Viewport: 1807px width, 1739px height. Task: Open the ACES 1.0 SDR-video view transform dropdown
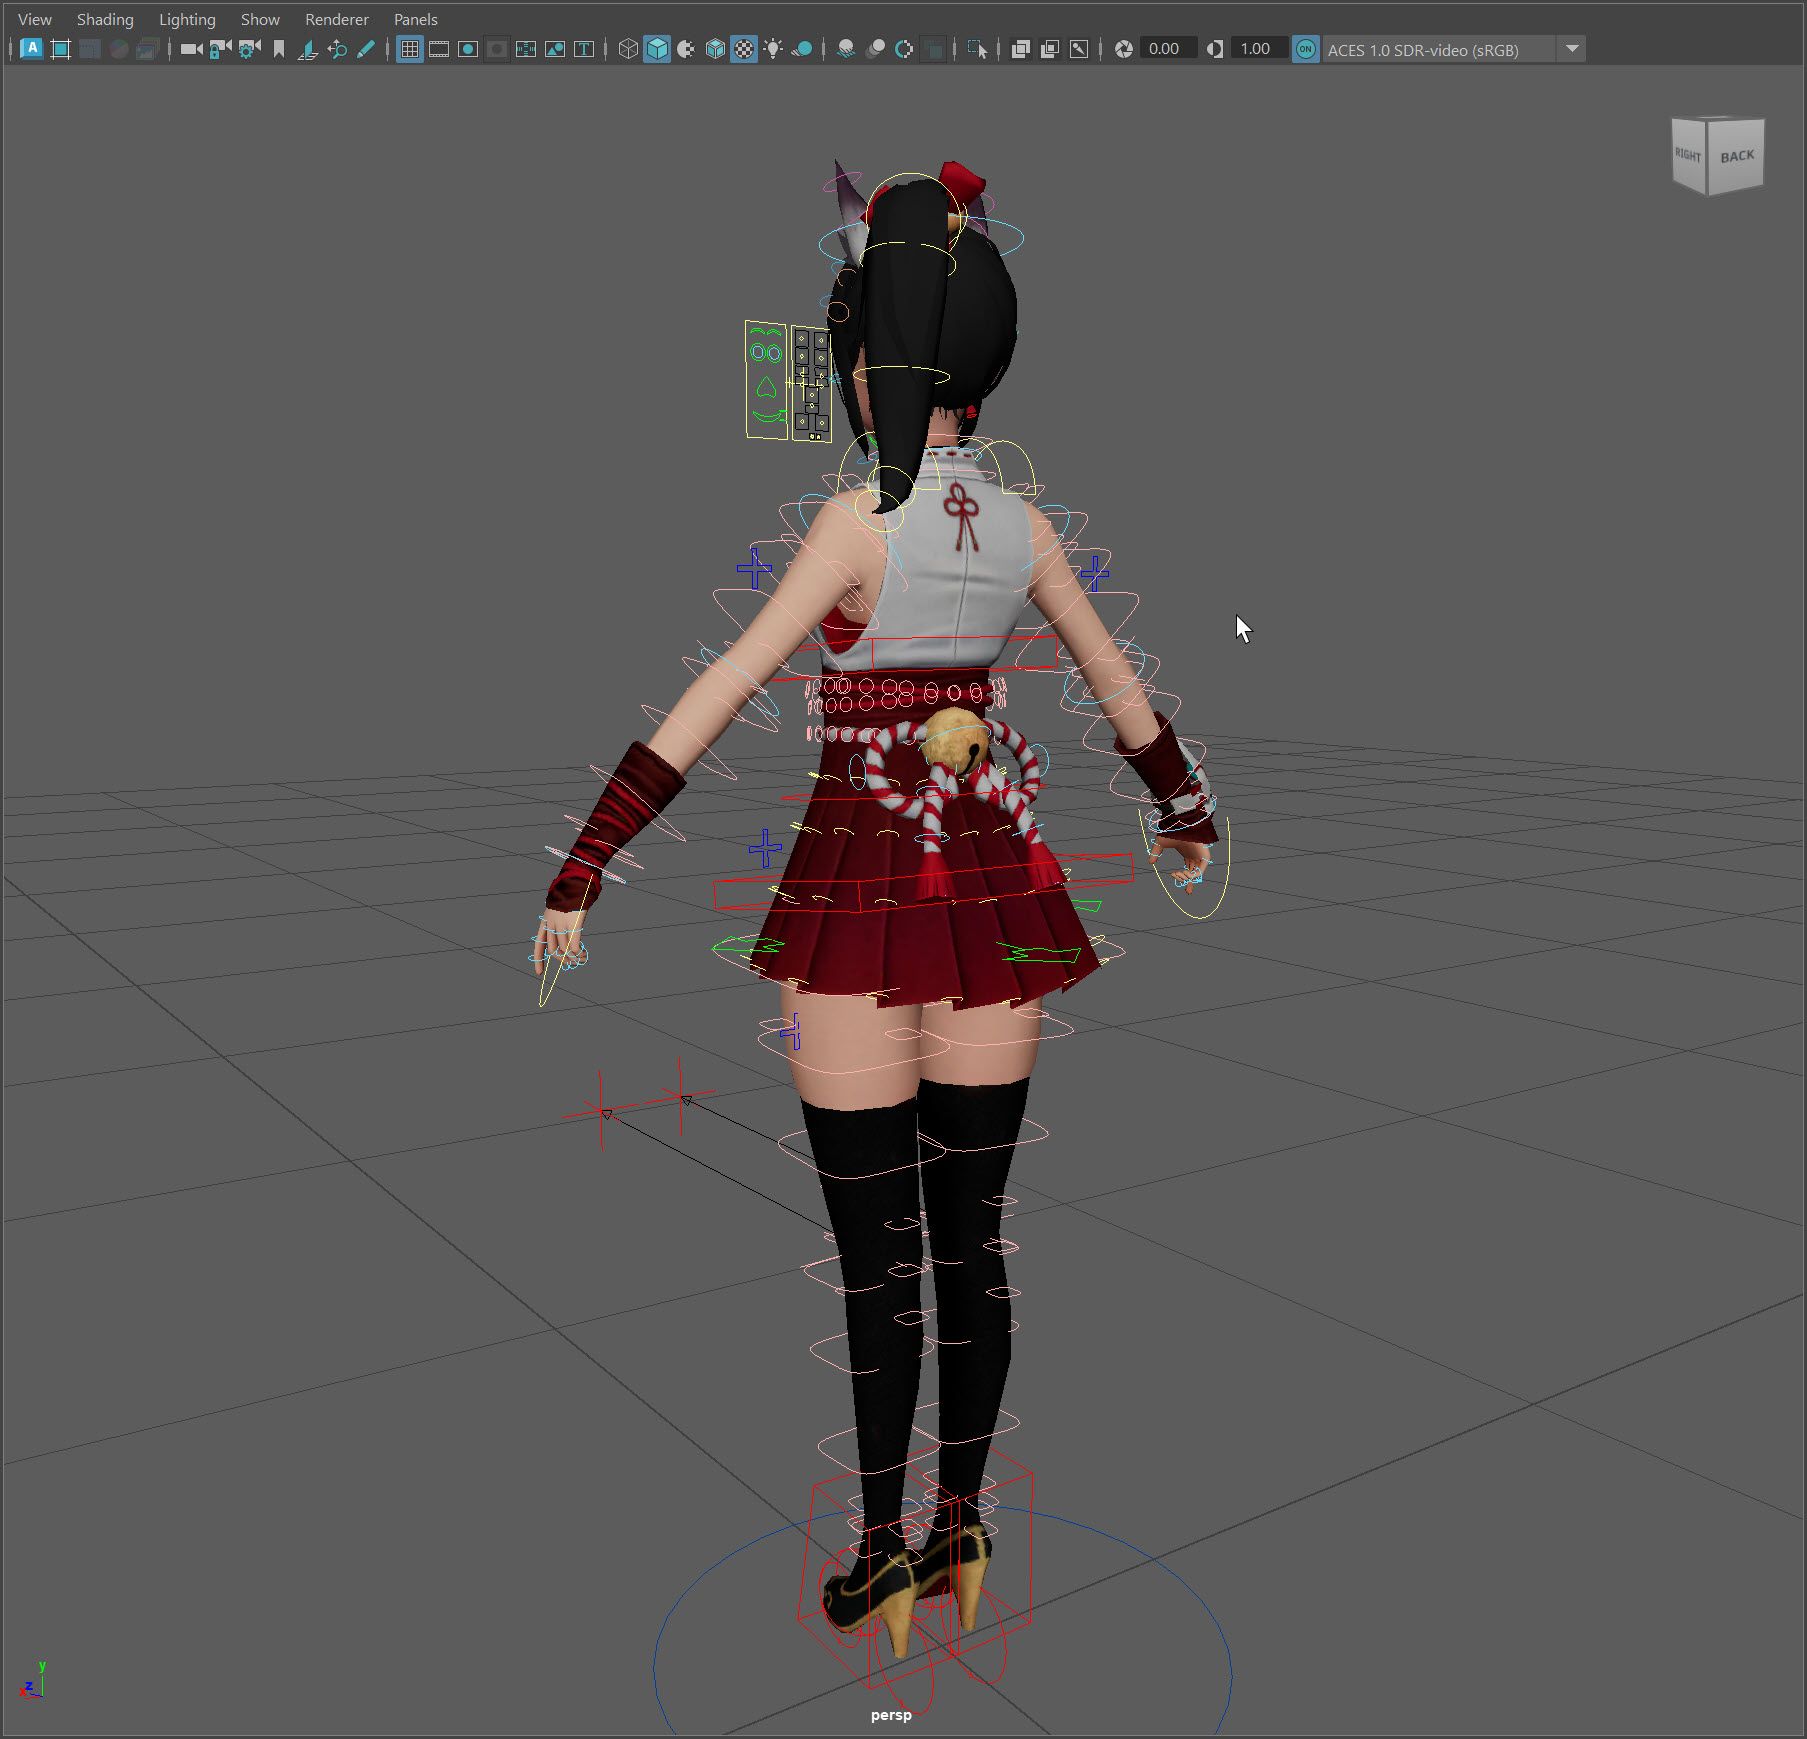pyautogui.click(x=1454, y=49)
